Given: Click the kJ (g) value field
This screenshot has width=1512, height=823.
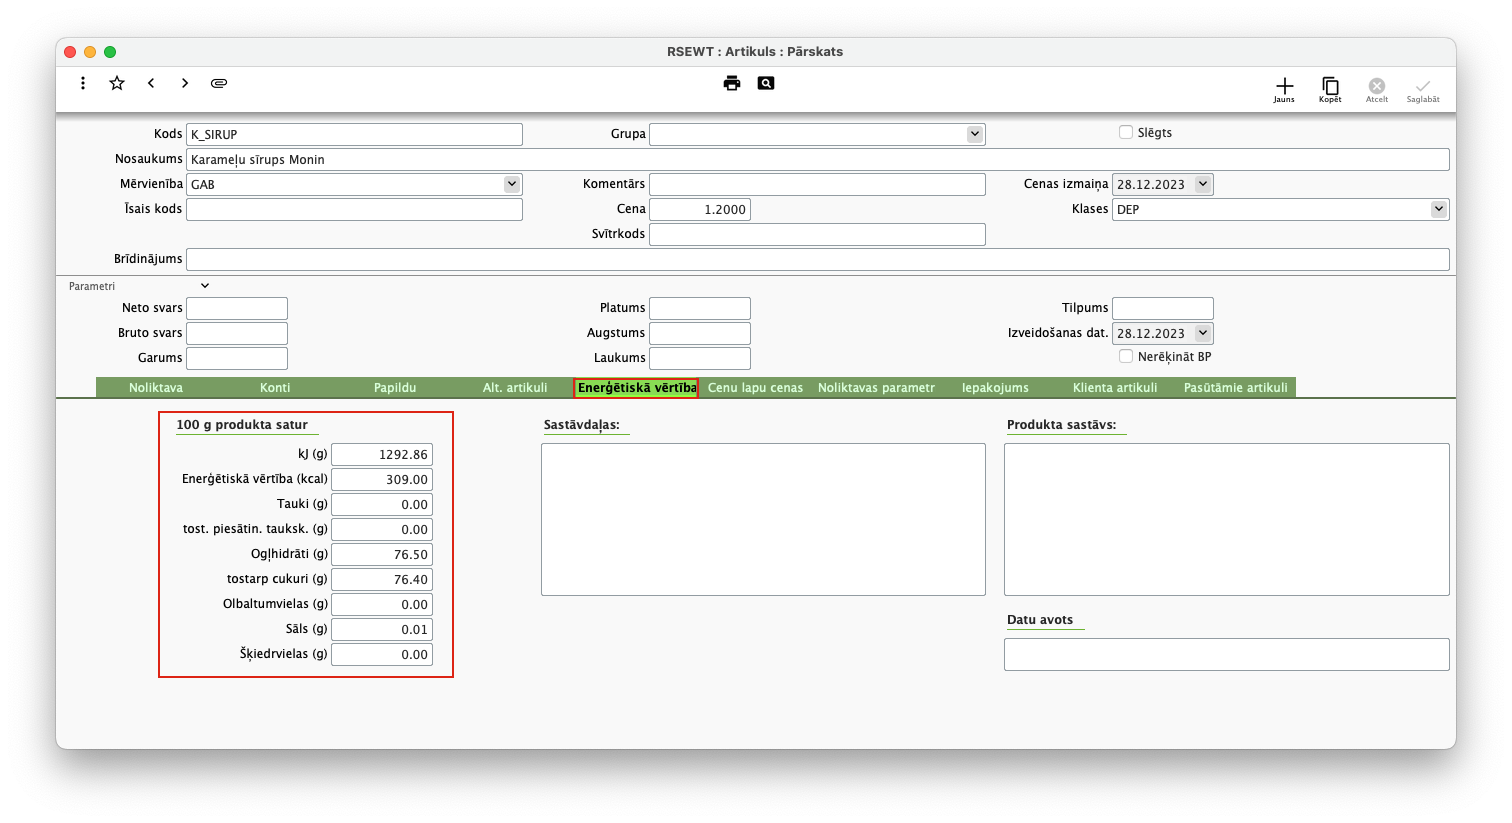Looking at the screenshot, I should coord(382,454).
